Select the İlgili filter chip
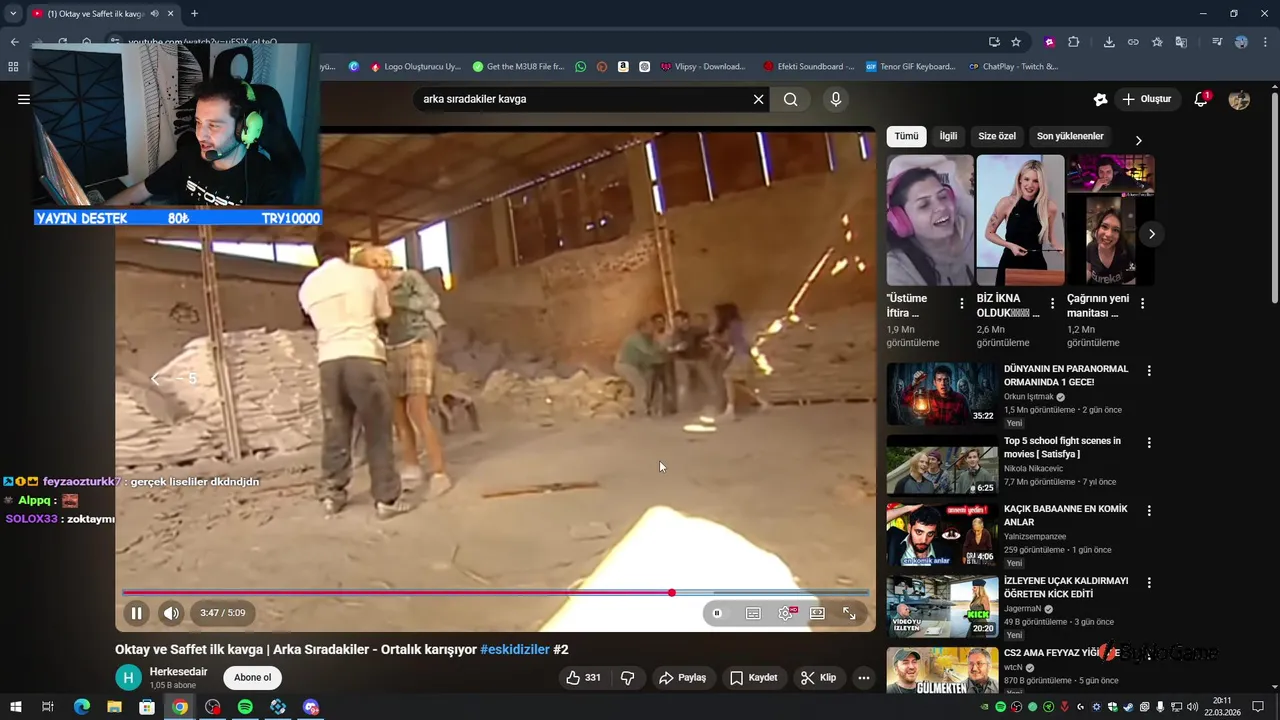This screenshot has height=720, width=1280. click(x=948, y=136)
